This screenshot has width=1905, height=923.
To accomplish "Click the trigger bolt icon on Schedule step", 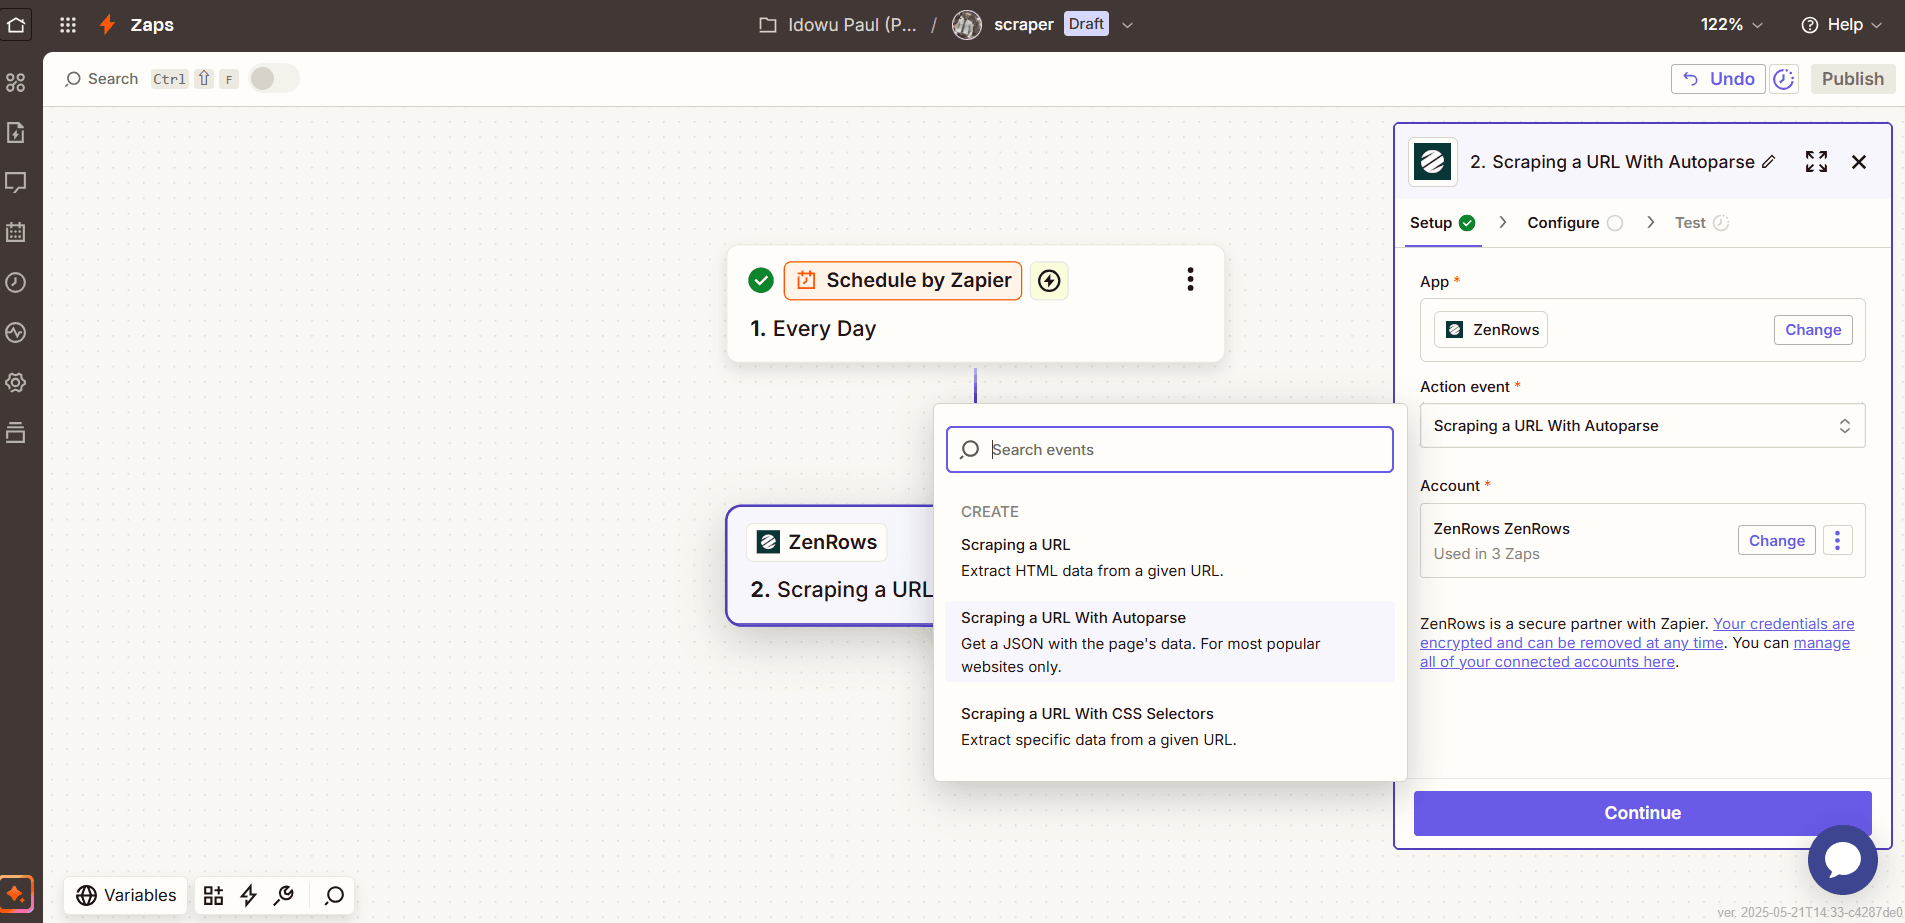I will pos(1049,281).
